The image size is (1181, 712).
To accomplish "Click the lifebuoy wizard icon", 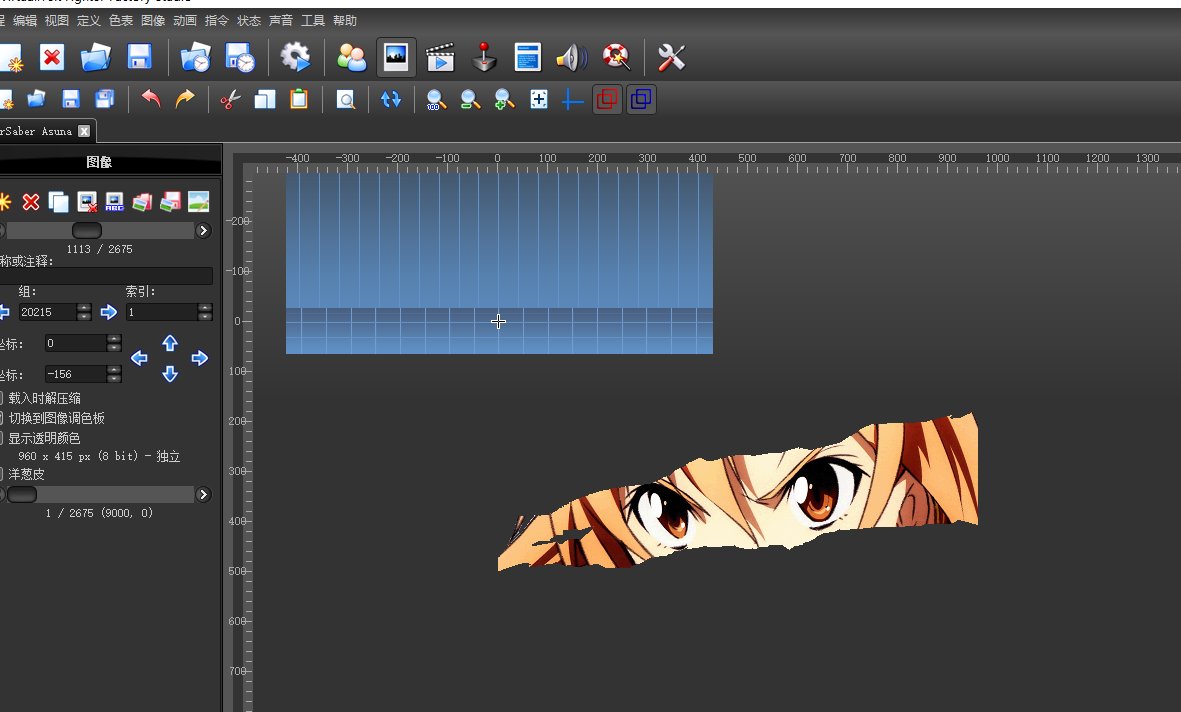I will click(615, 57).
